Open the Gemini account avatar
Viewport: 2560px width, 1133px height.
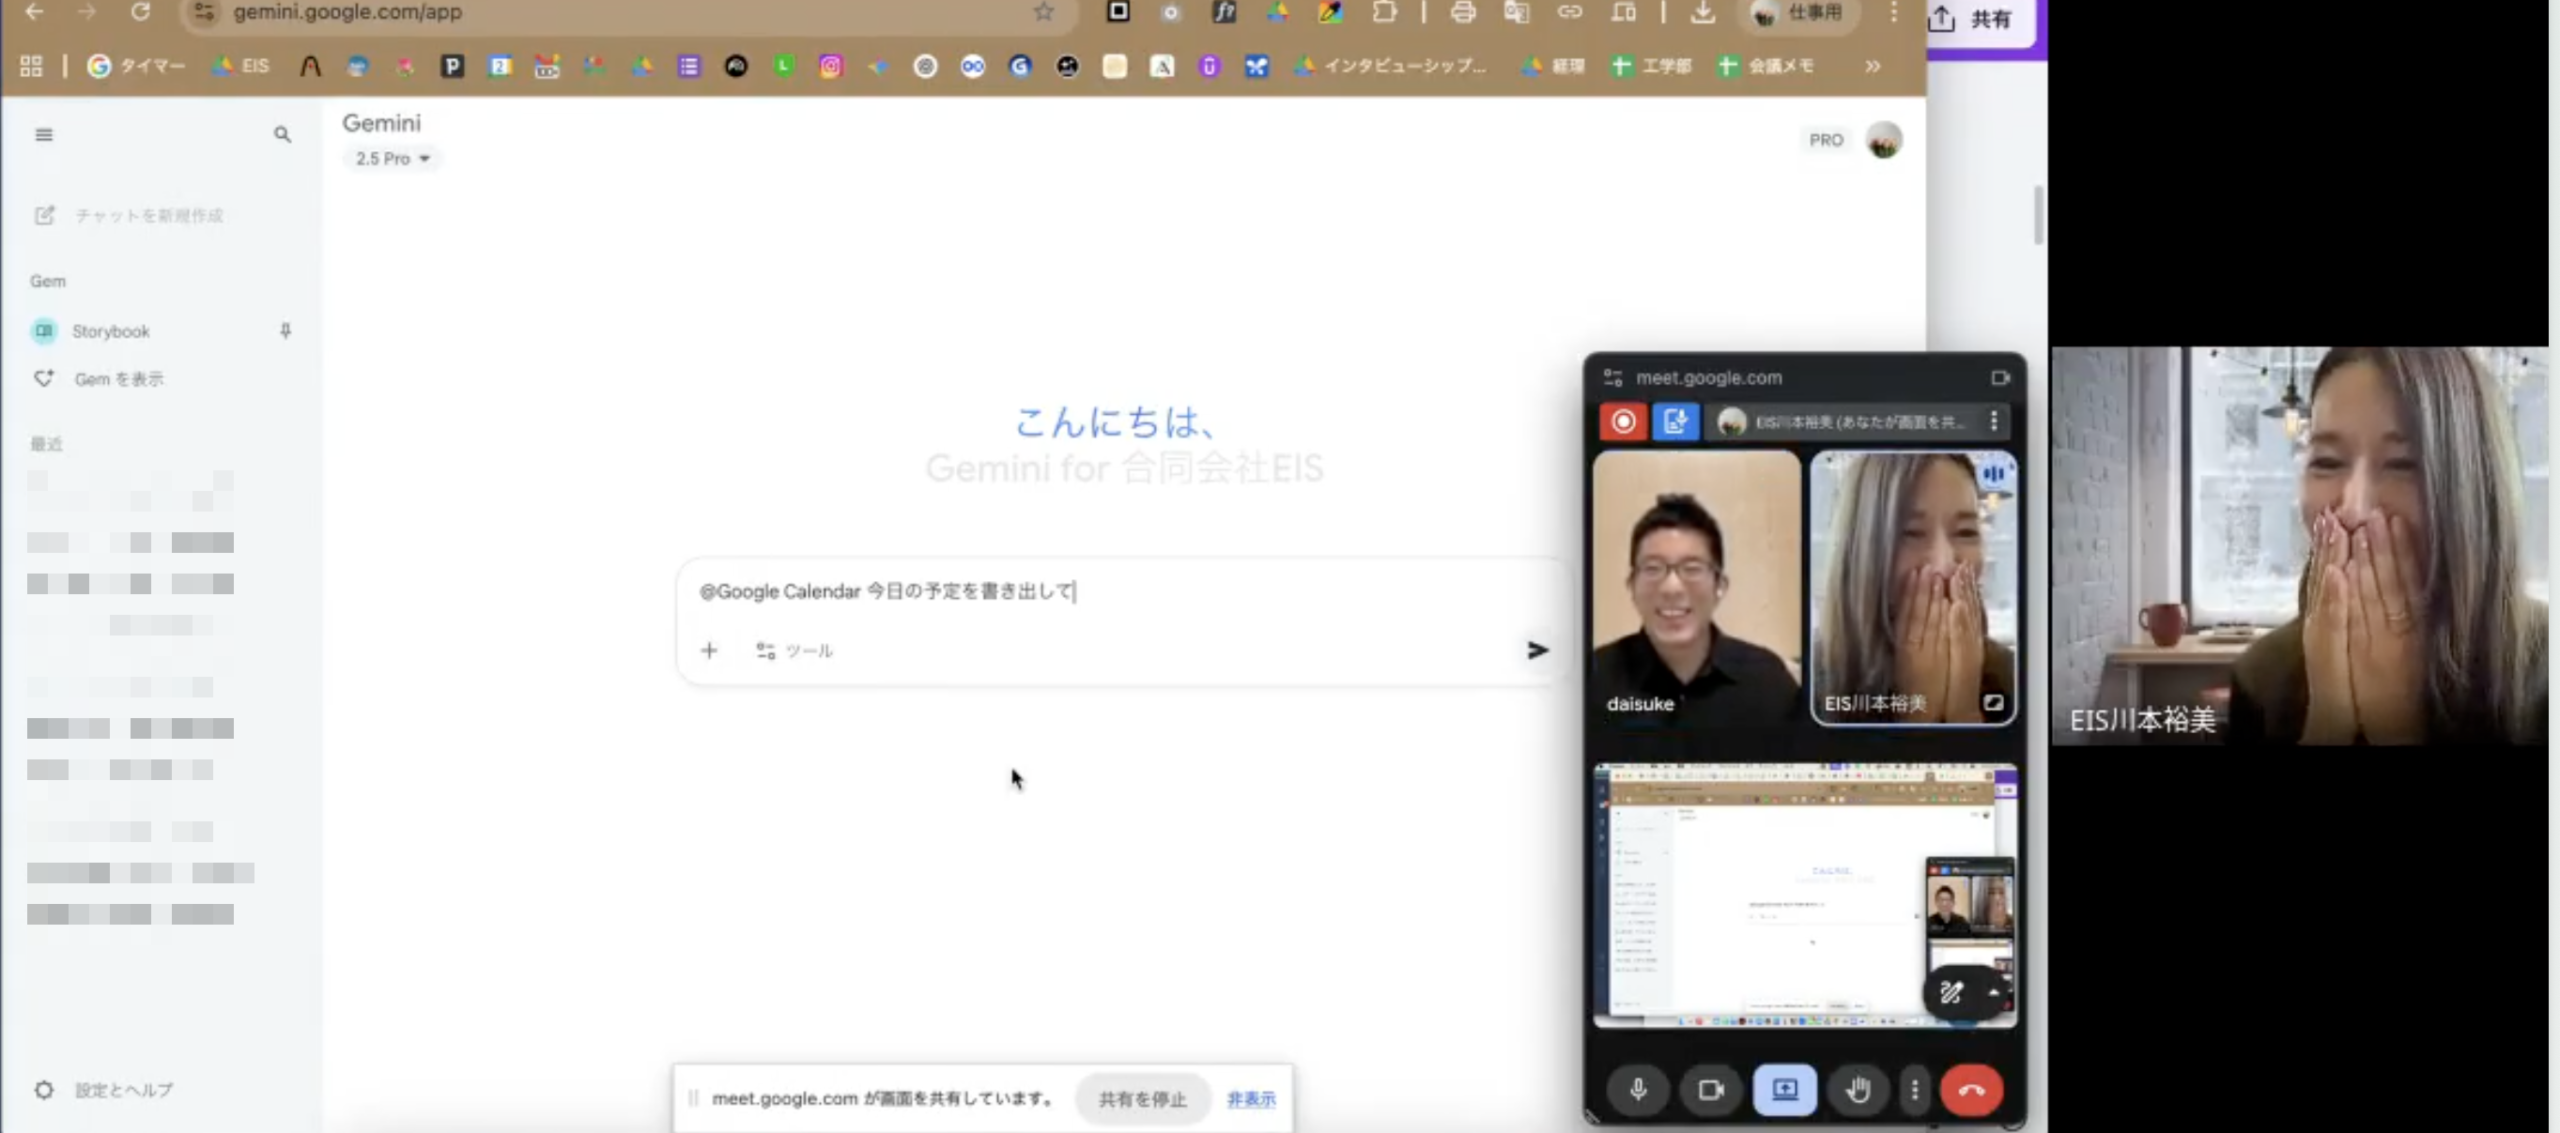coord(1884,140)
